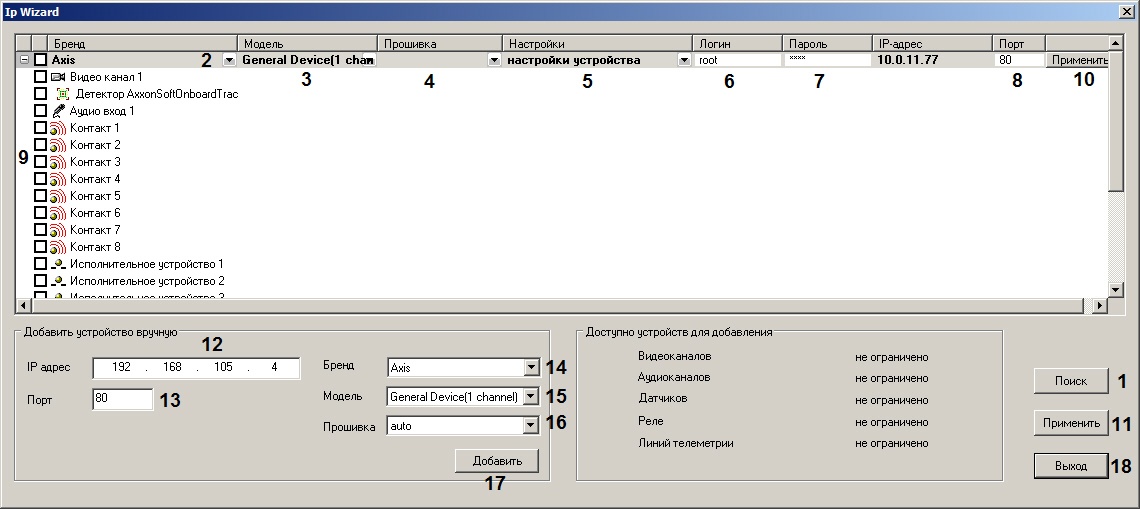Click the sensor icon next to Контакт 1
Viewport: 1140px width, 509px height.
tap(58, 128)
